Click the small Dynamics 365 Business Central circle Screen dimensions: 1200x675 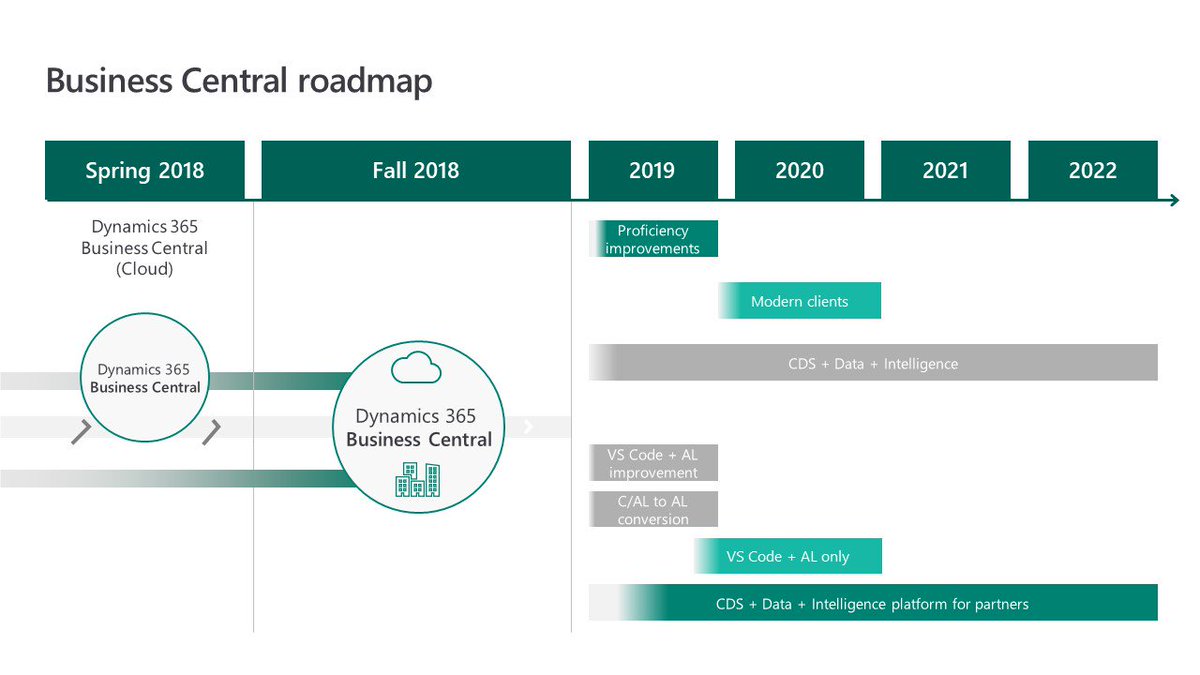(145, 378)
